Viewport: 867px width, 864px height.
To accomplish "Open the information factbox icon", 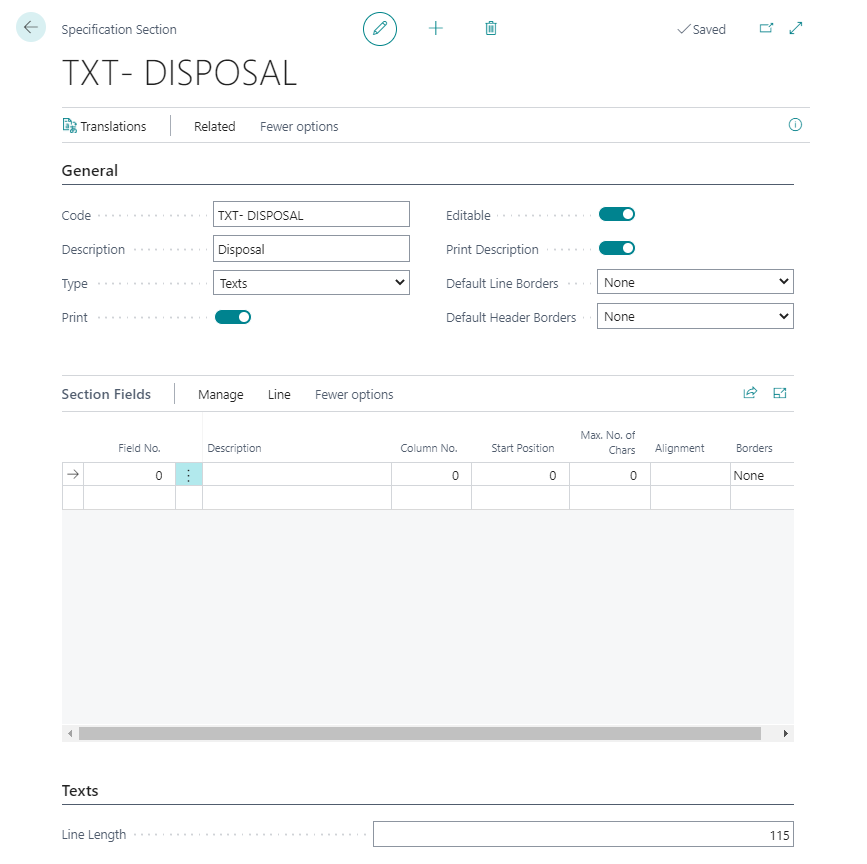I will pos(795,125).
